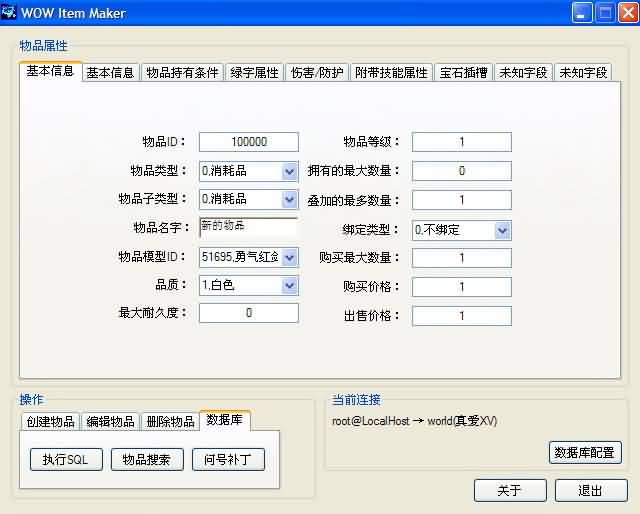Click the 执行SQL button
The height and width of the screenshot is (514, 640).
pyautogui.click(x=66, y=460)
